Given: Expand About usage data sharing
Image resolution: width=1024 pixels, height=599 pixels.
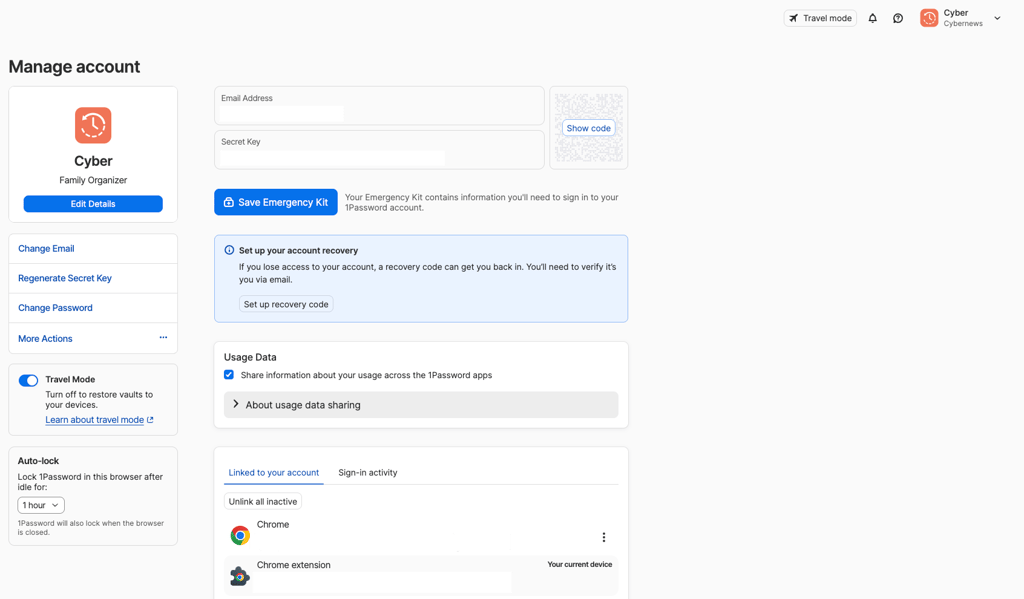Looking at the screenshot, I should click(x=421, y=405).
